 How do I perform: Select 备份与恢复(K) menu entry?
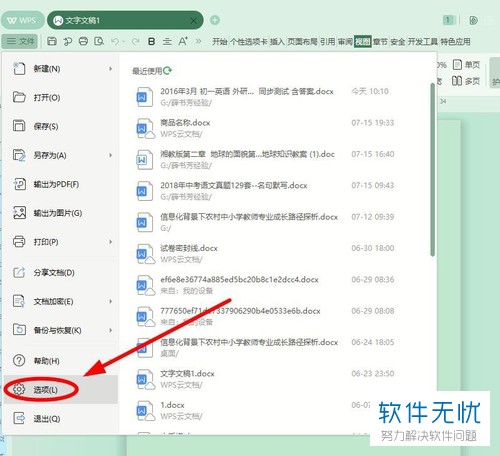click(x=61, y=330)
